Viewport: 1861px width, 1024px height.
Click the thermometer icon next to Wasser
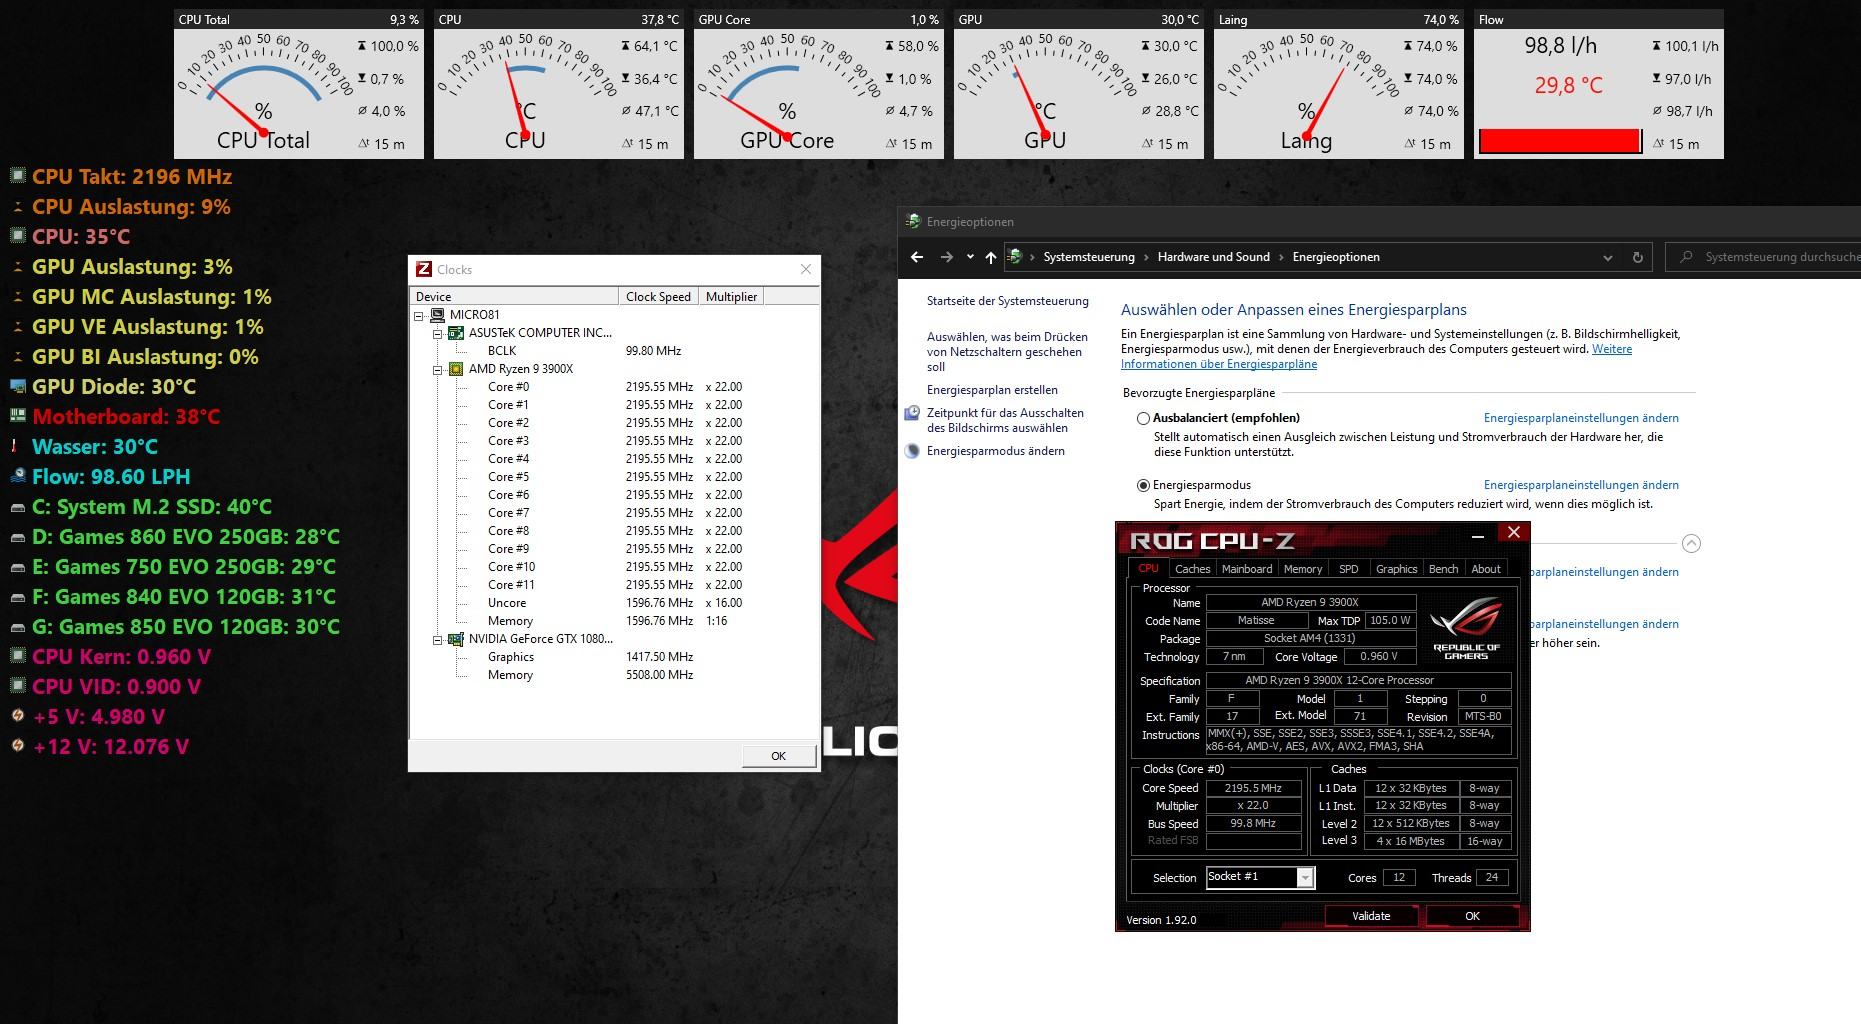15,446
